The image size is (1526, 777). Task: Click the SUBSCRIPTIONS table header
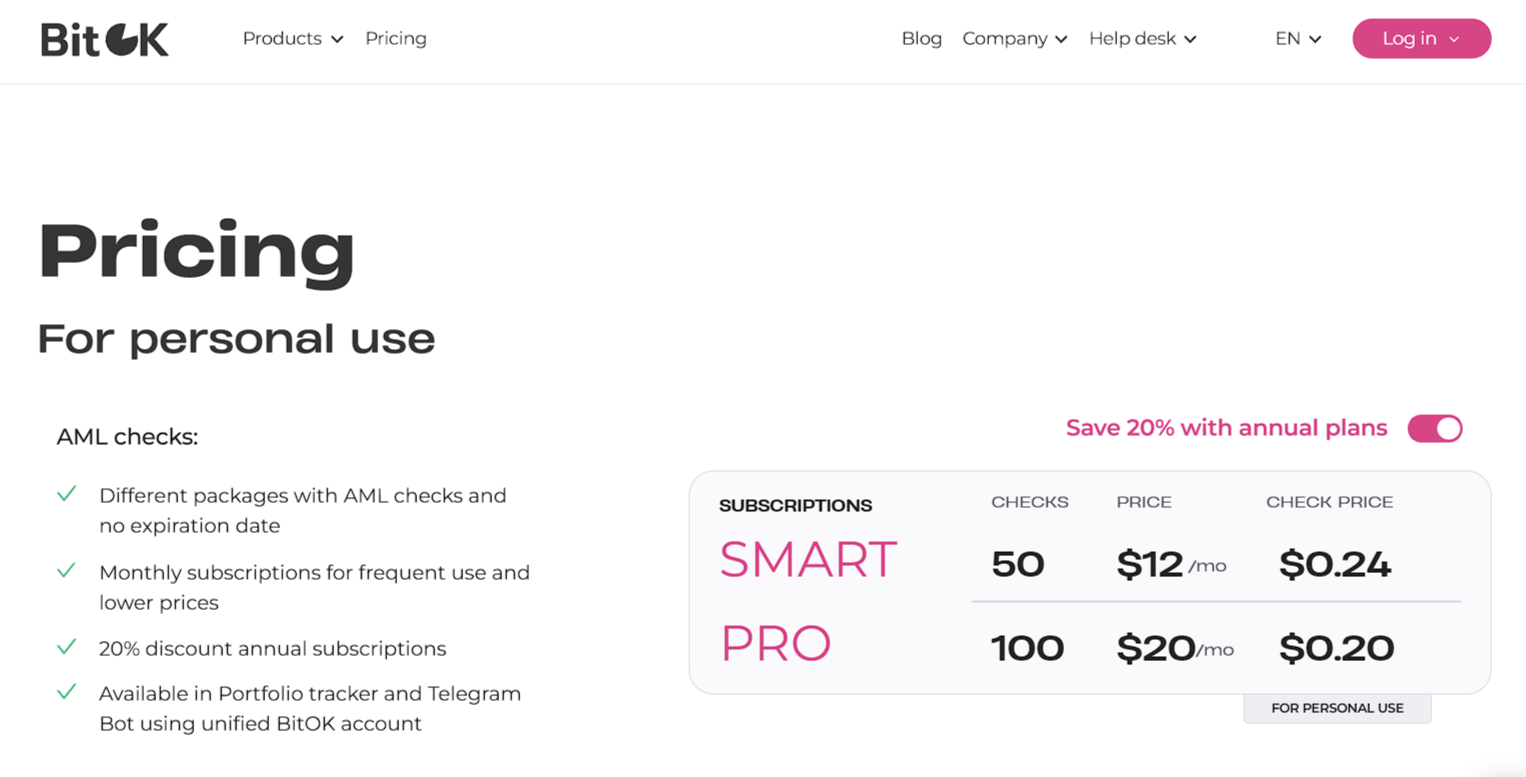pos(795,505)
